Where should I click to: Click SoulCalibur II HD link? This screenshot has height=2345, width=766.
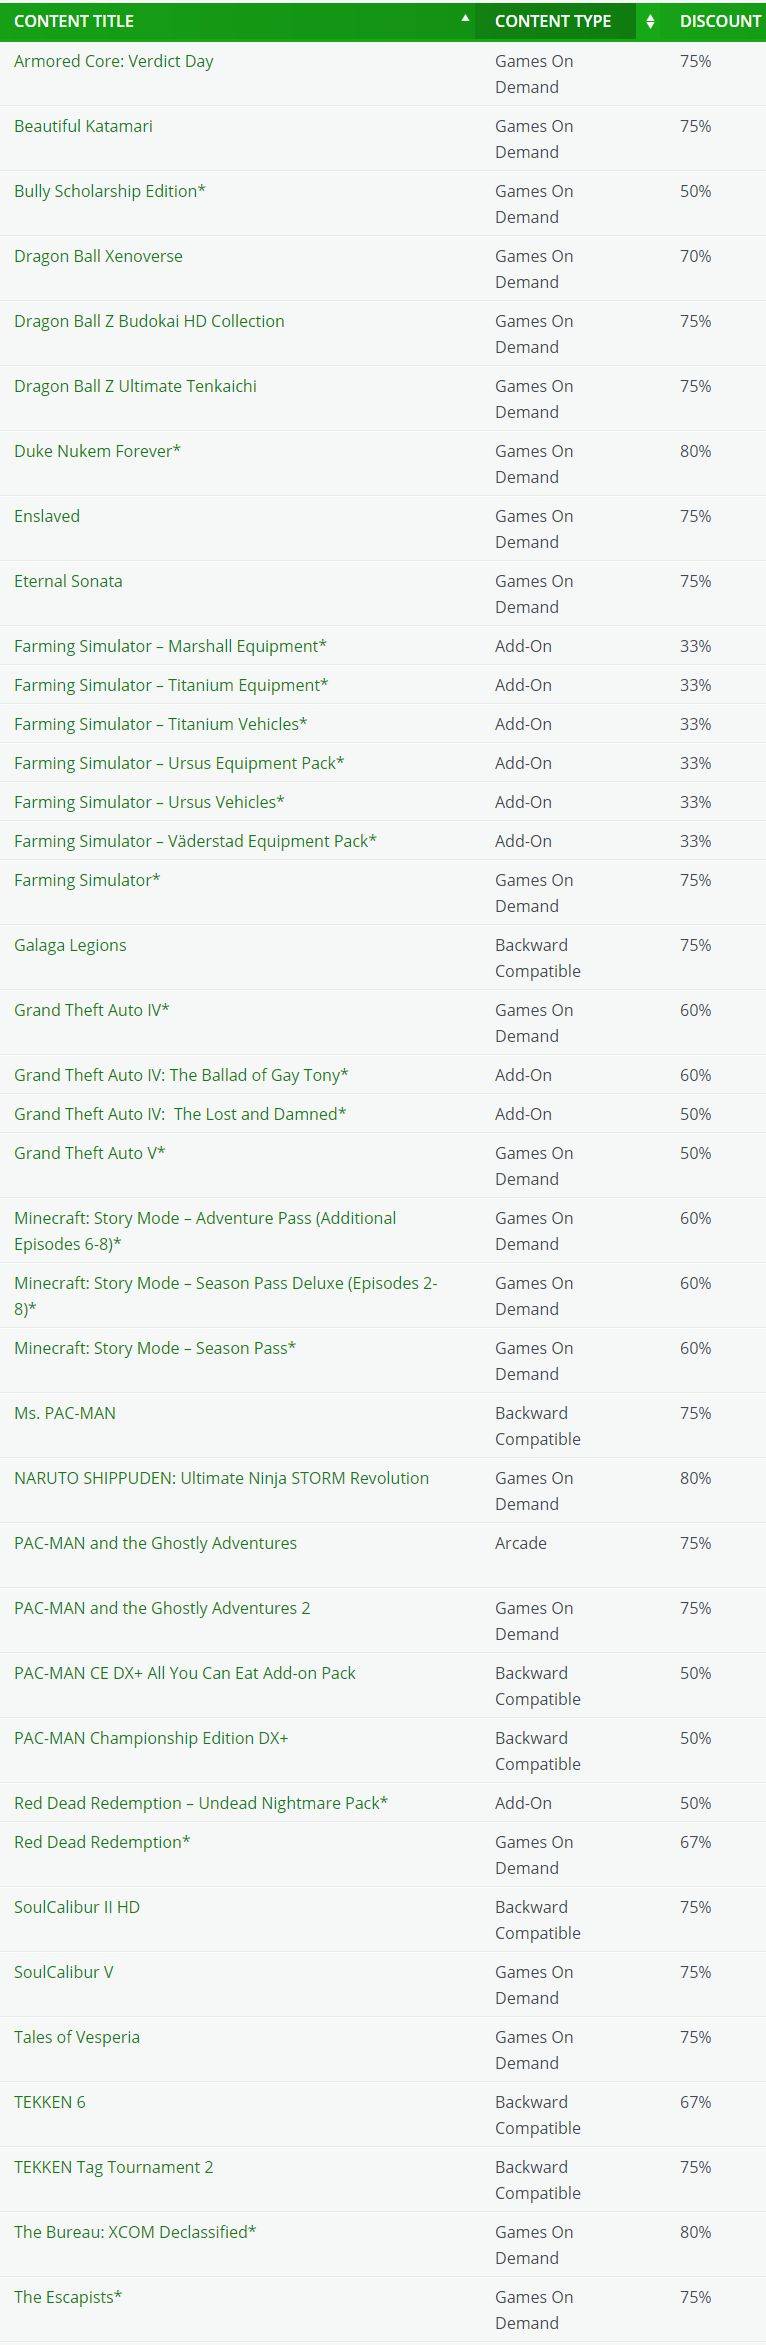pyautogui.click(x=77, y=1907)
